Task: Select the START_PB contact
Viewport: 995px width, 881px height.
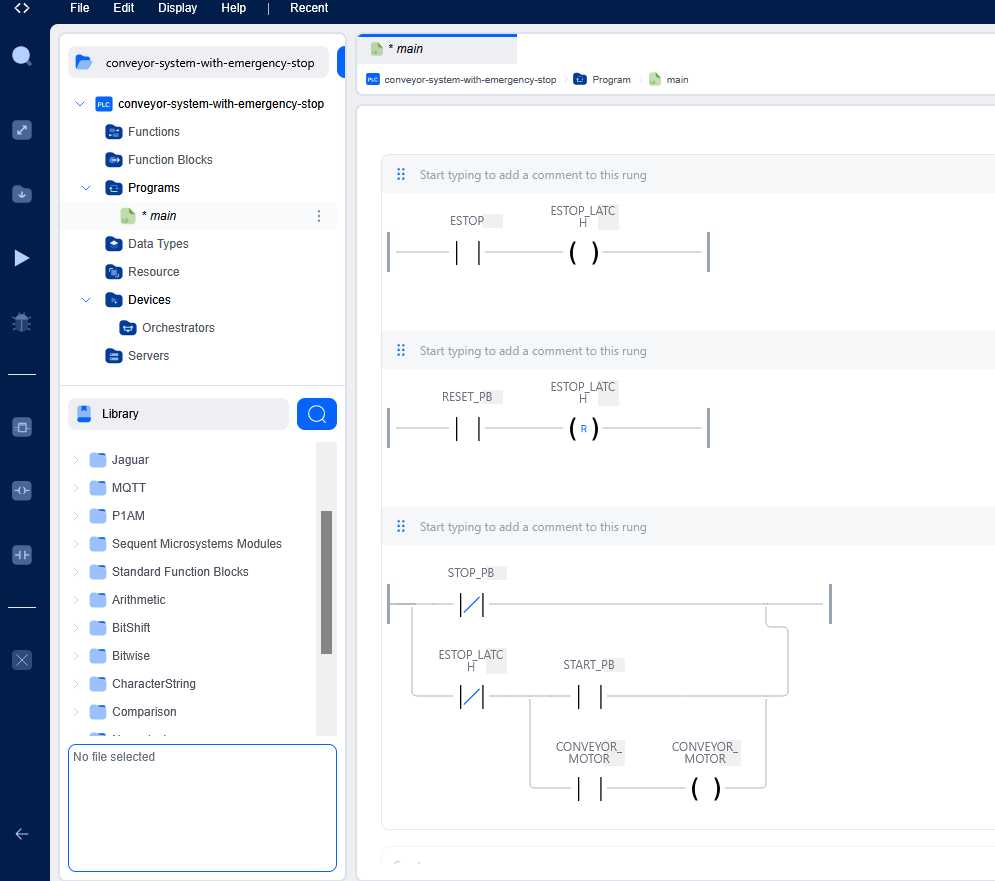Action: click(590, 696)
